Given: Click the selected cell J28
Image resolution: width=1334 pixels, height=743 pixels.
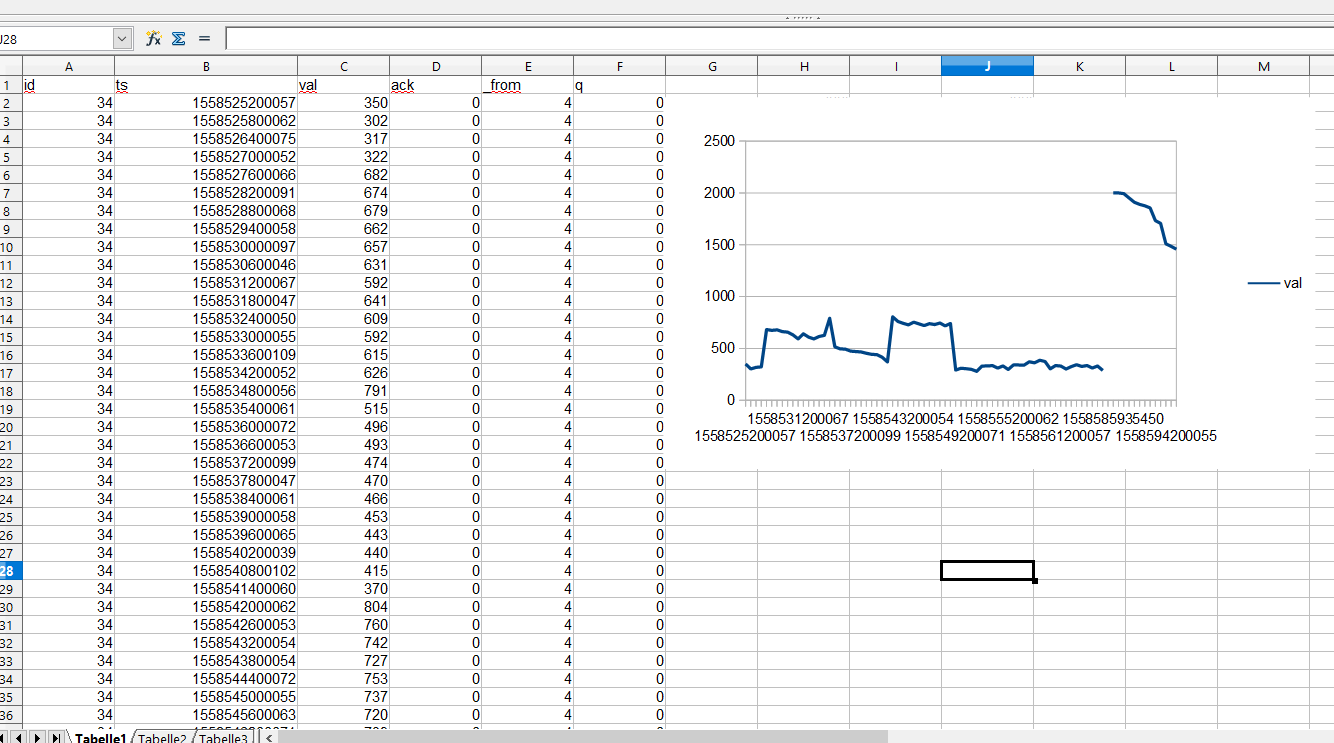Looking at the screenshot, I should [987, 571].
